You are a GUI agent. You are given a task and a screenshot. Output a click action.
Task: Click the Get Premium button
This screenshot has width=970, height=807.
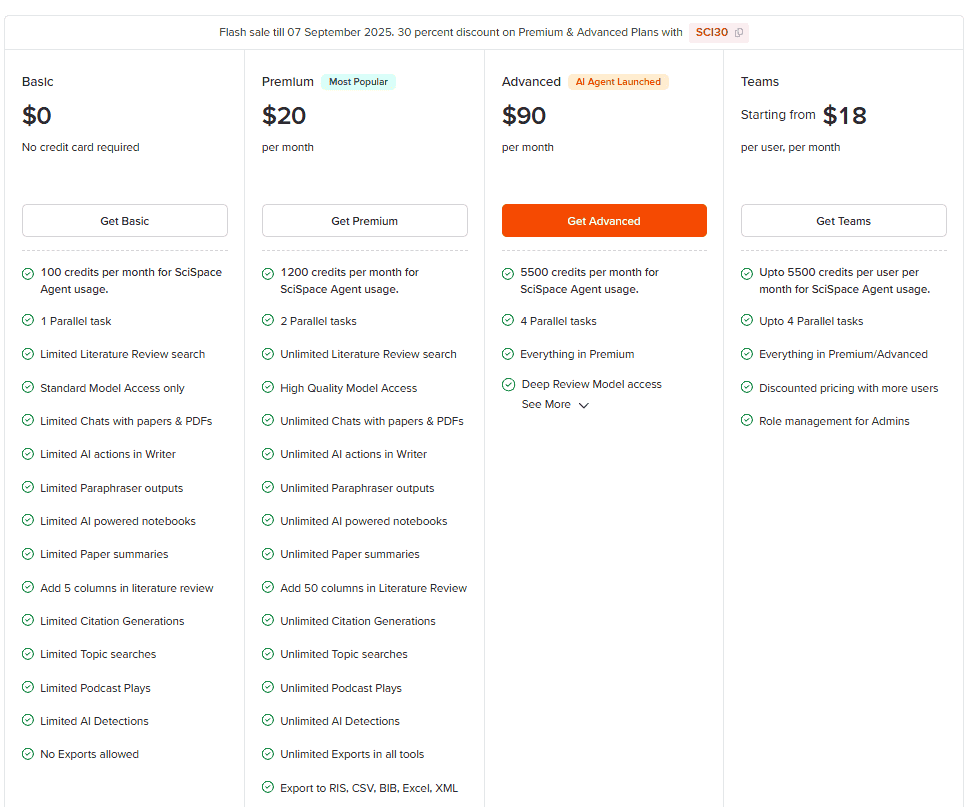(364, 221)
